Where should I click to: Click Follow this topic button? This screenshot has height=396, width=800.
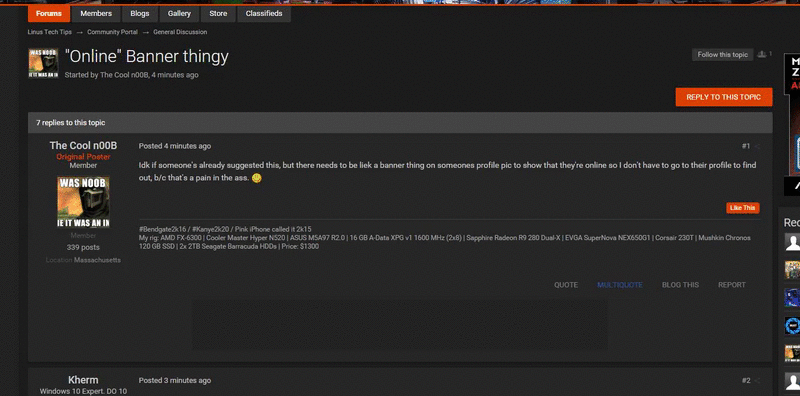pyautogui.click(x=722, y=55)
